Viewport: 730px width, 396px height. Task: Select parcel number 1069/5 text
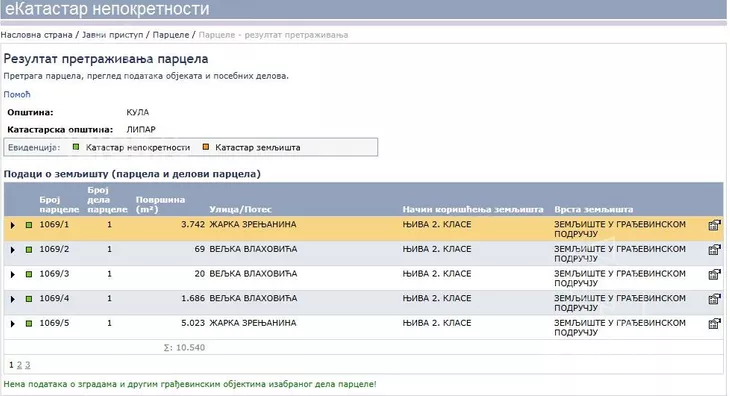point(54,323)
